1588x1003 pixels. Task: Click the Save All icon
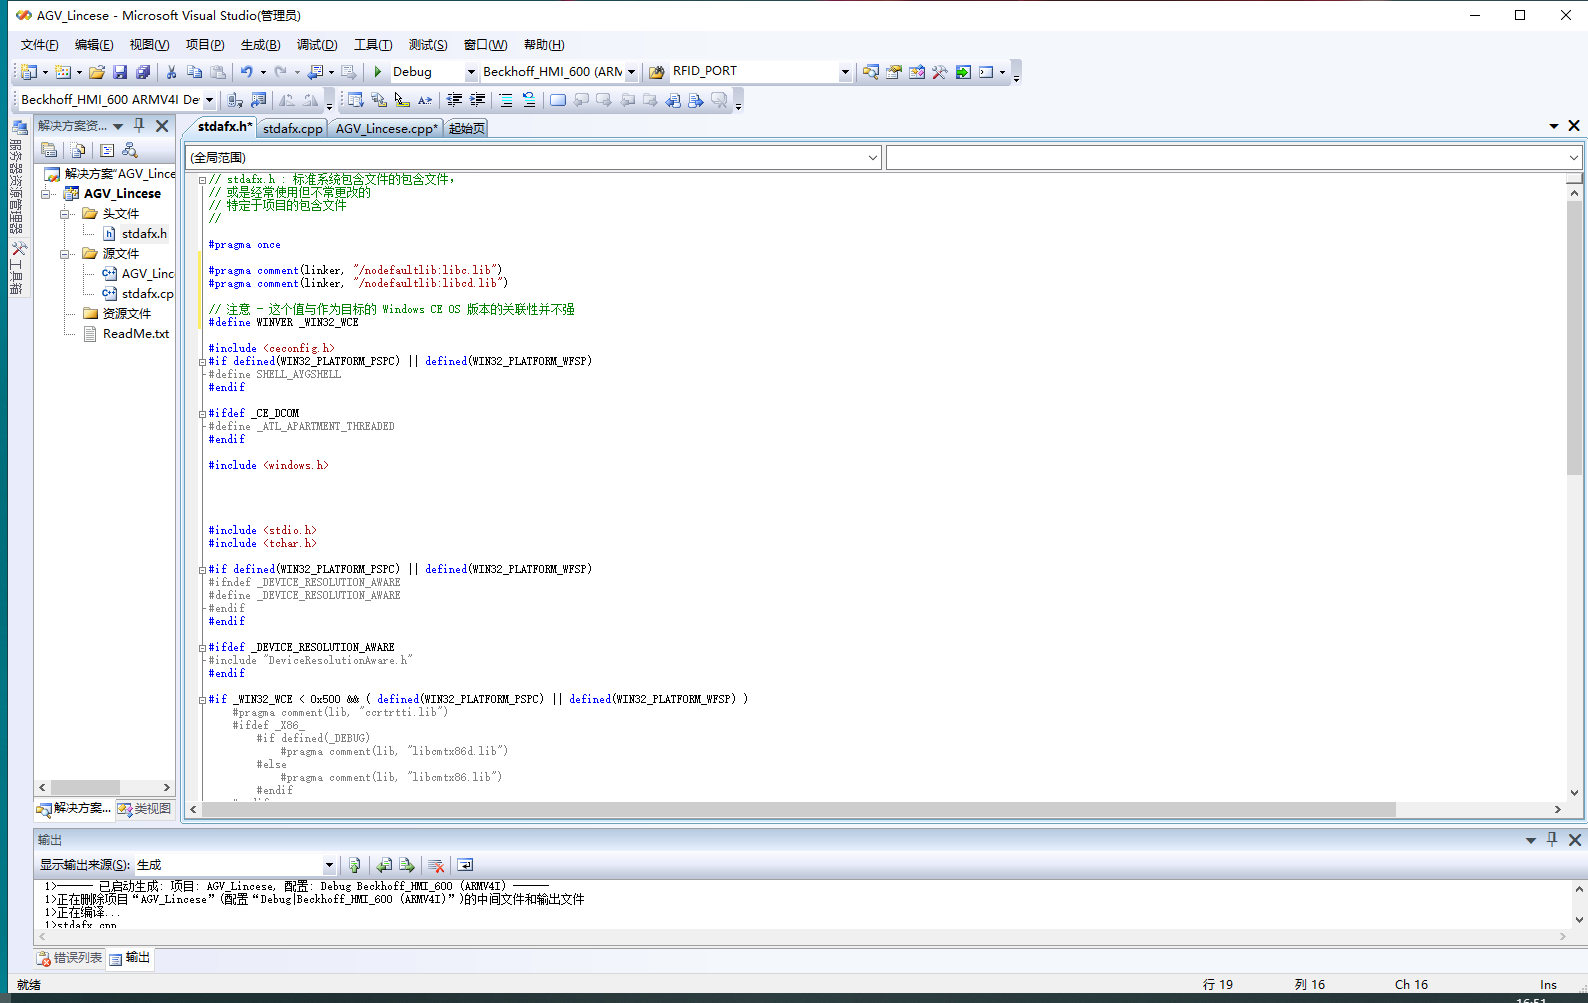143,72
